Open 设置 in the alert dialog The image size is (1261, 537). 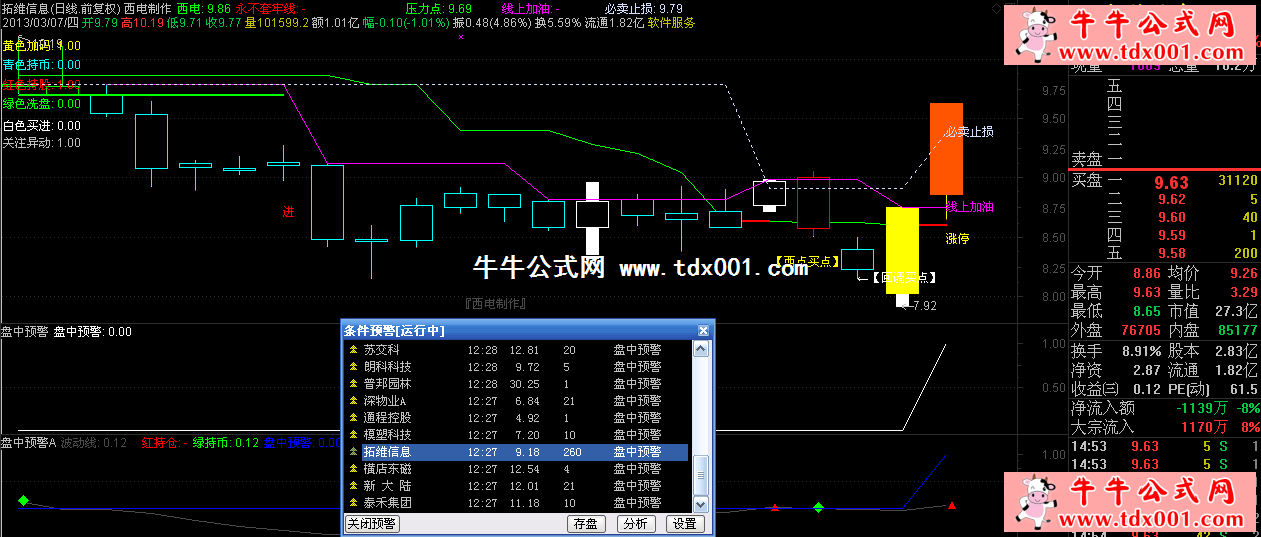point(685,524)
